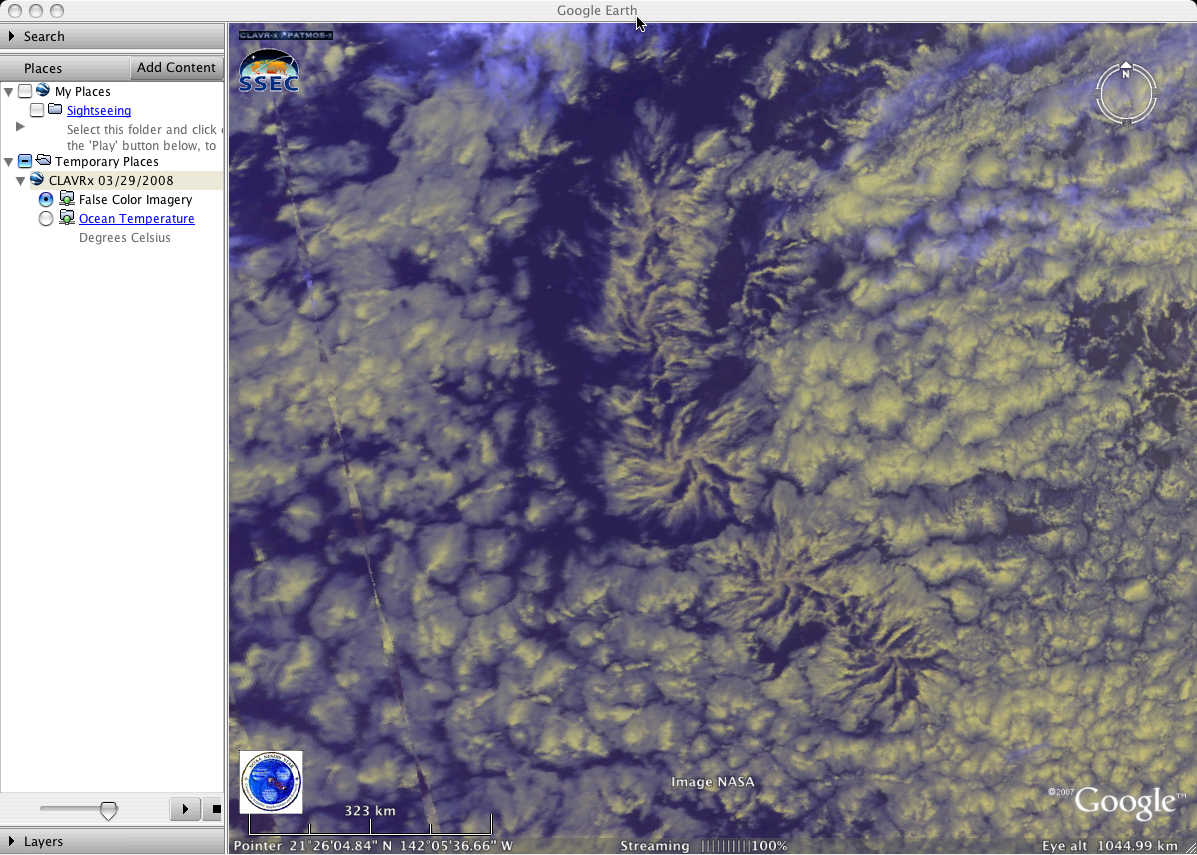Click the compass N north-up control
The height and width of the screenshot is (855, 1197).
(x=1126, y=73)
